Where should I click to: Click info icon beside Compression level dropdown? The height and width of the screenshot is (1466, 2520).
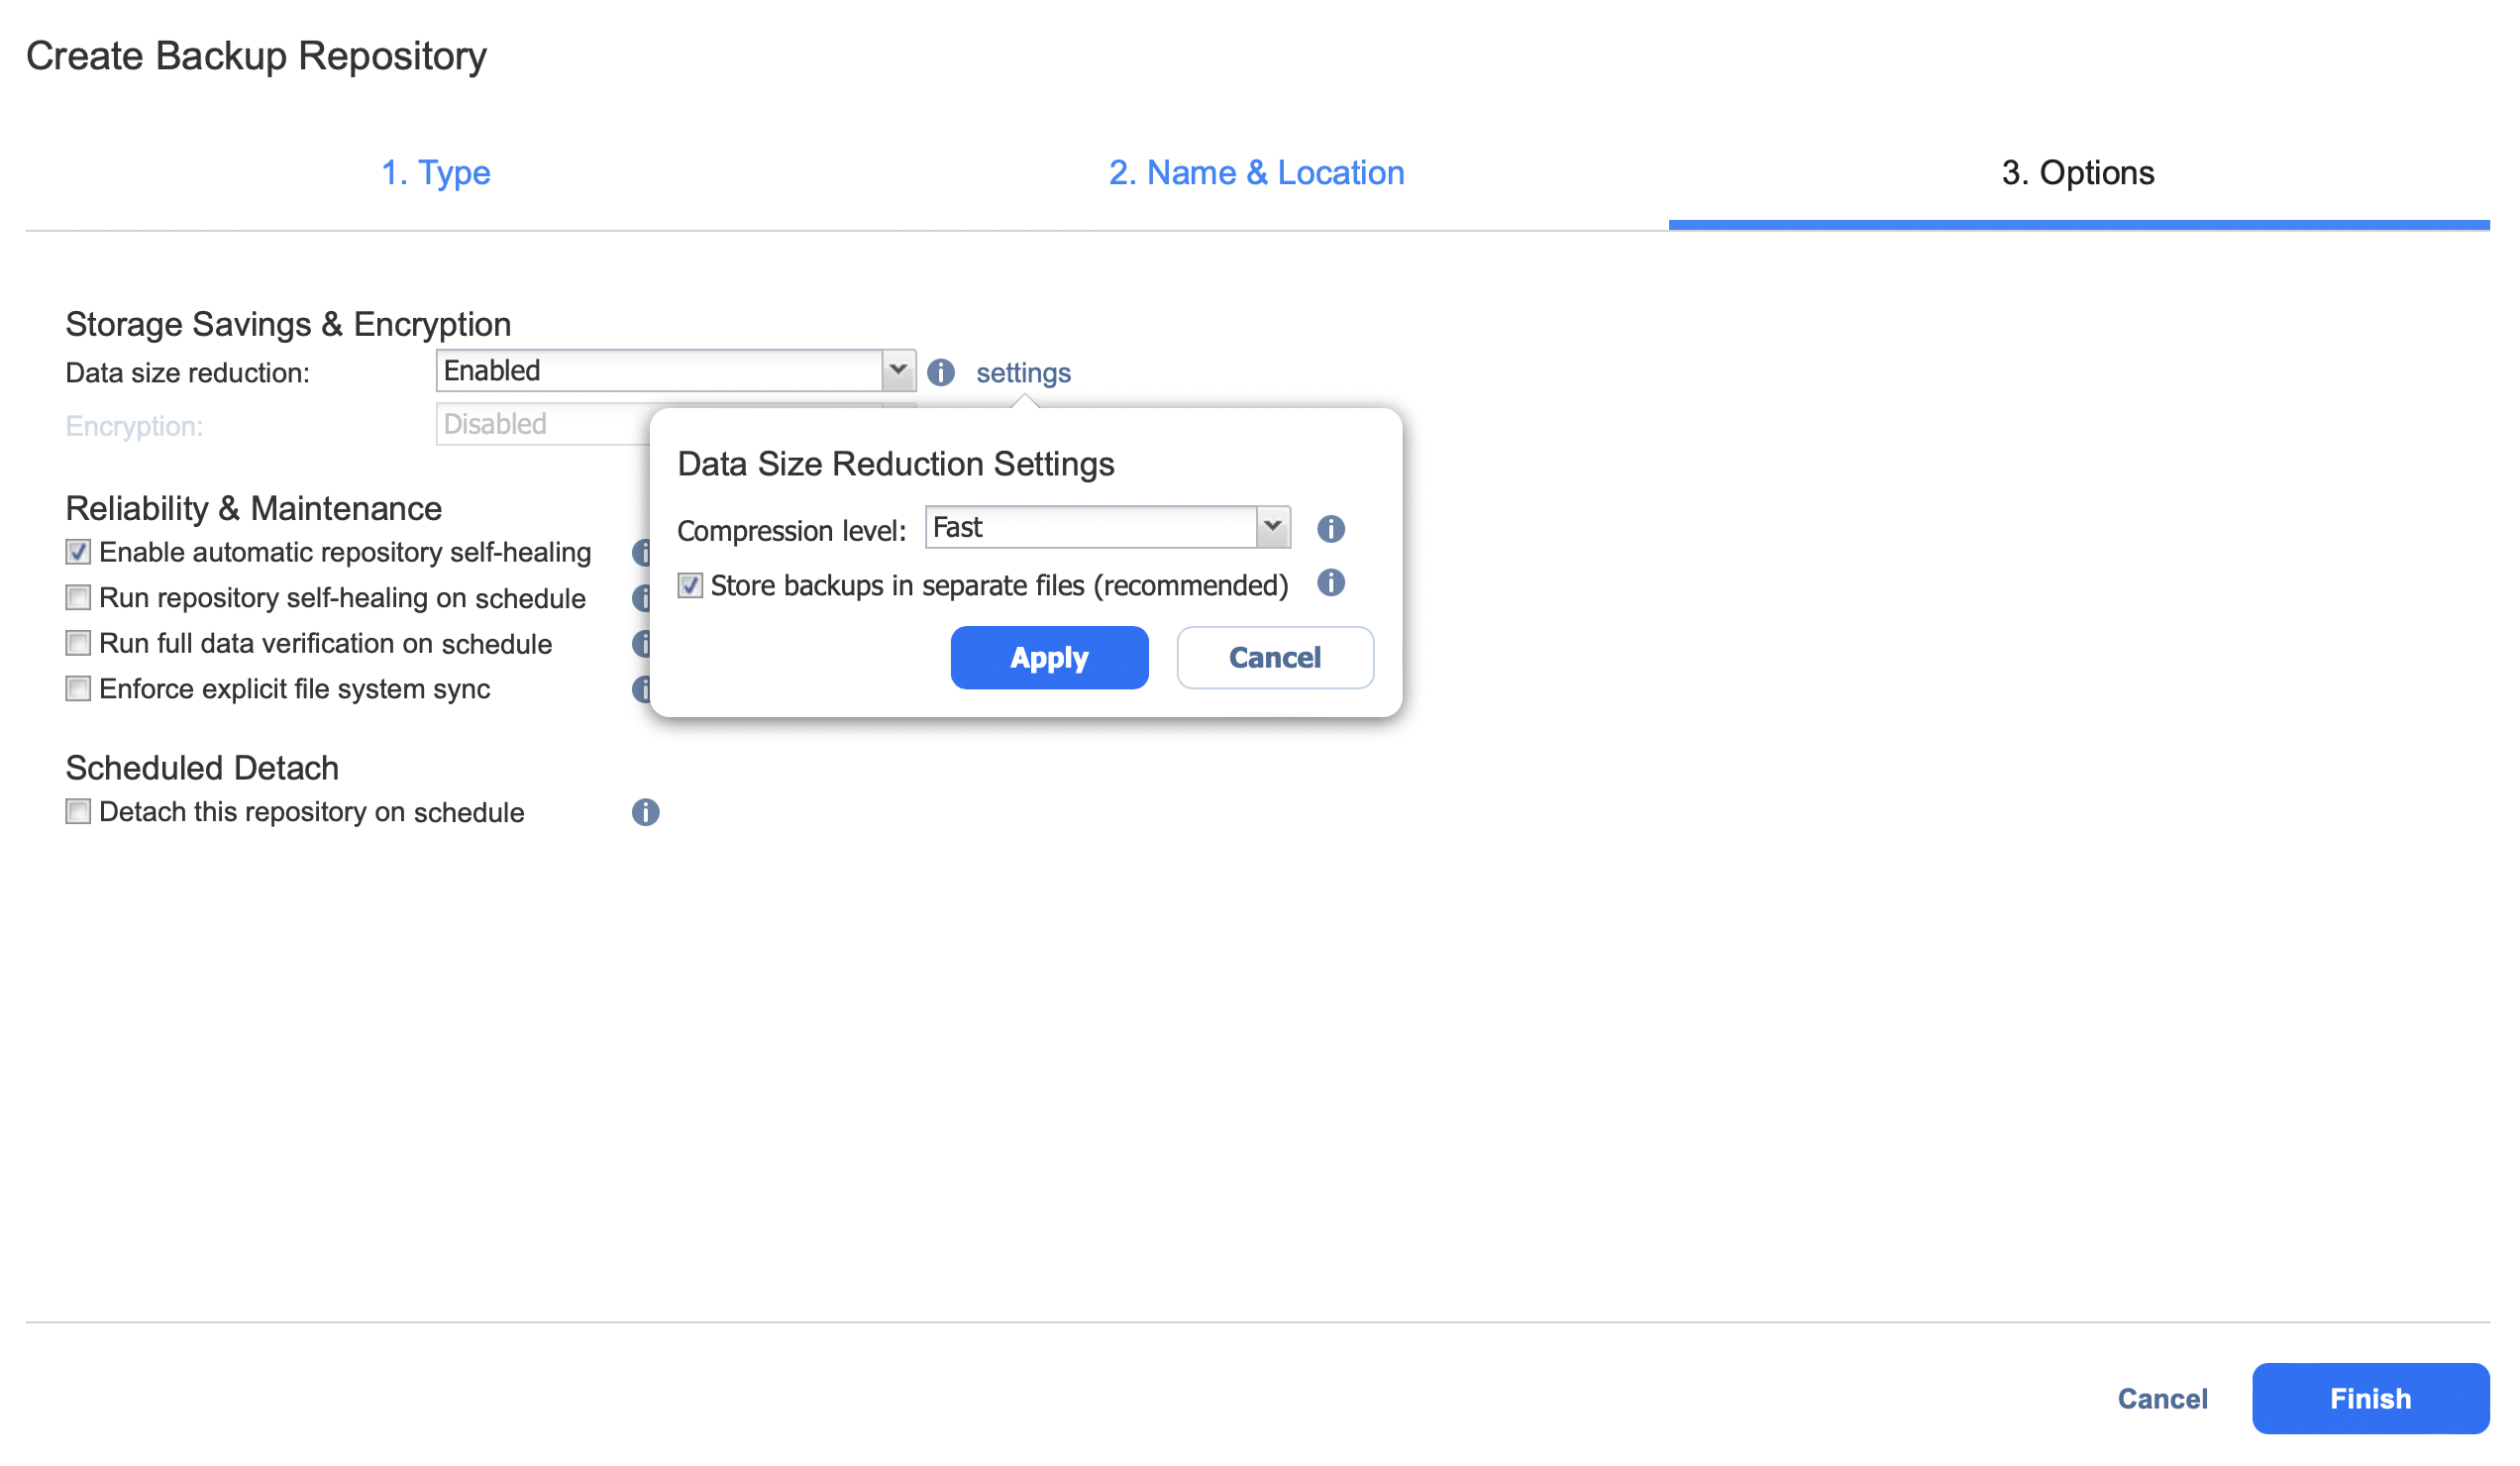pos(1330,528)
